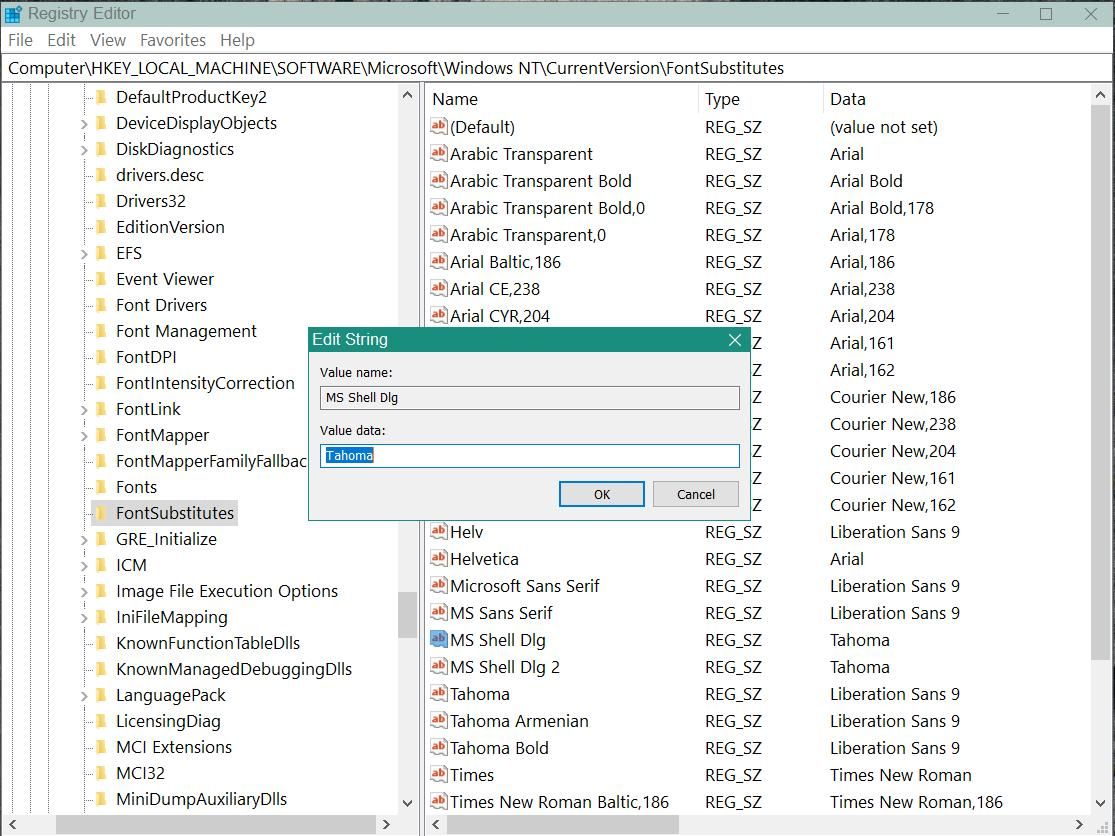This screenshot has height=836, width=1115.
Task: Click the values pane horizontal scrollbar thumb
Action: pos(562,825)
